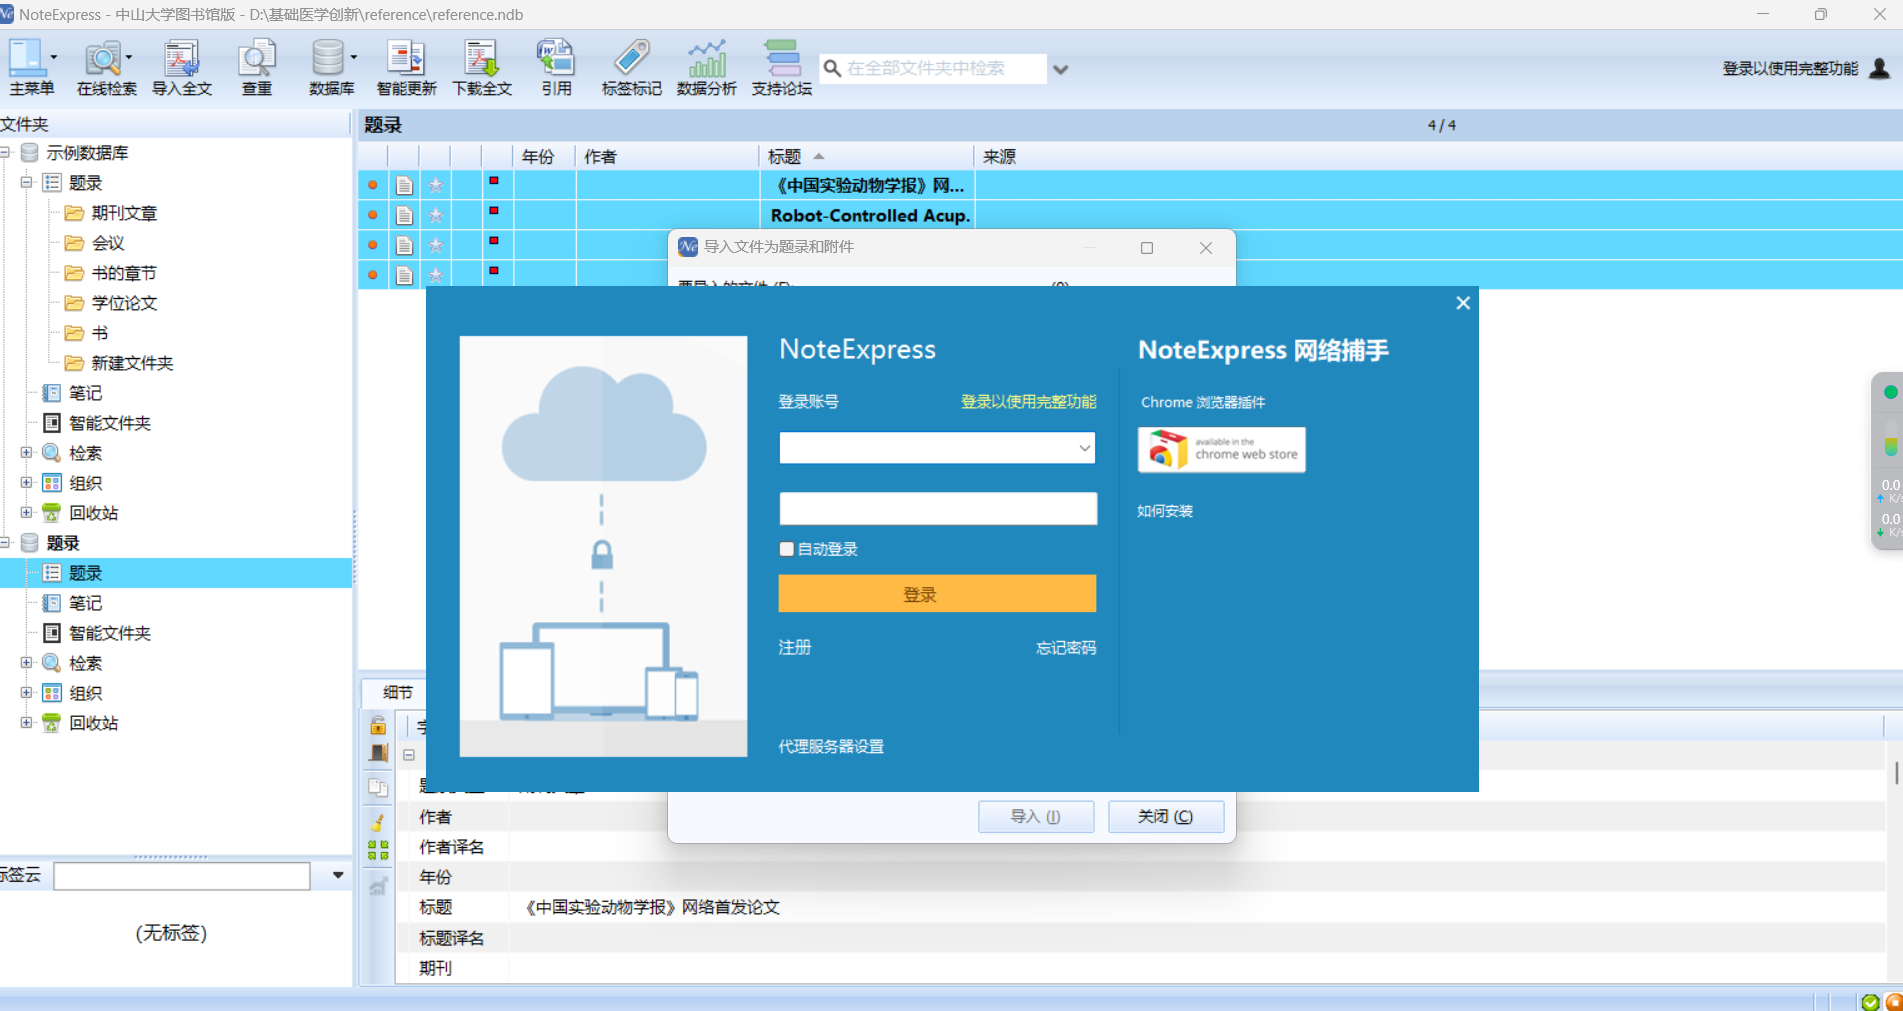Click the 在线检索 online search icon

[x=103, y=58]
